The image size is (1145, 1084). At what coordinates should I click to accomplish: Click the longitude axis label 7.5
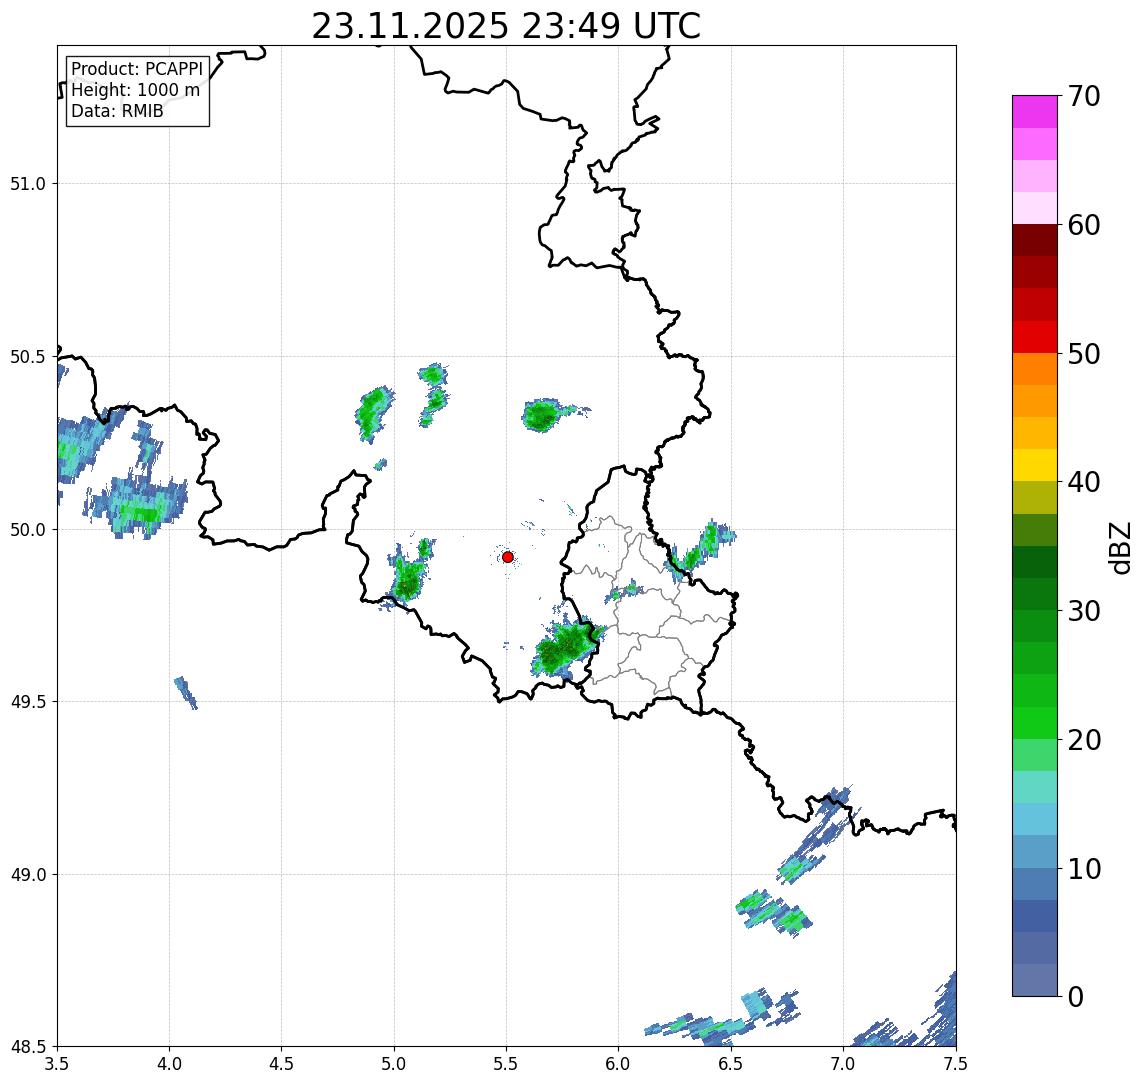coord(956,1064)
